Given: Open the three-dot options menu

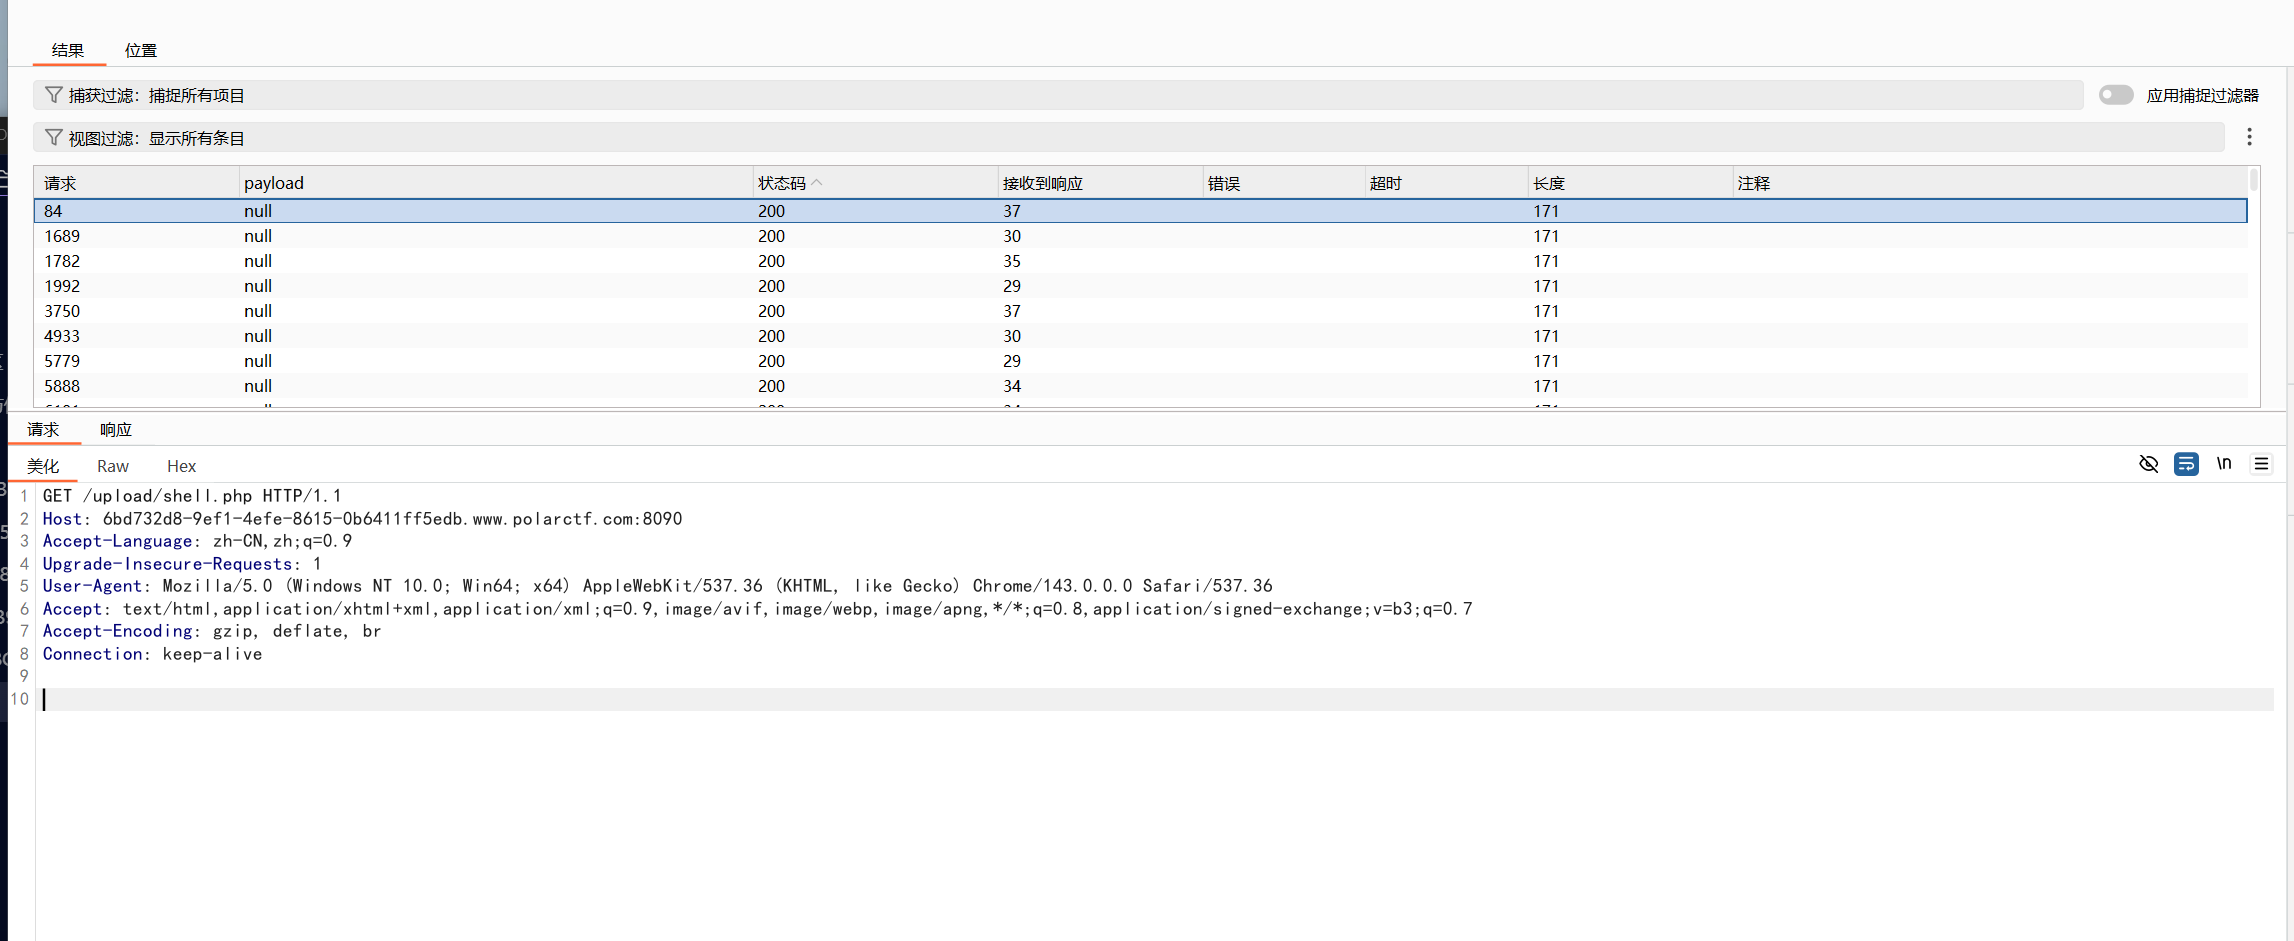Looking at the screenshot, I should click(2249, 137).
